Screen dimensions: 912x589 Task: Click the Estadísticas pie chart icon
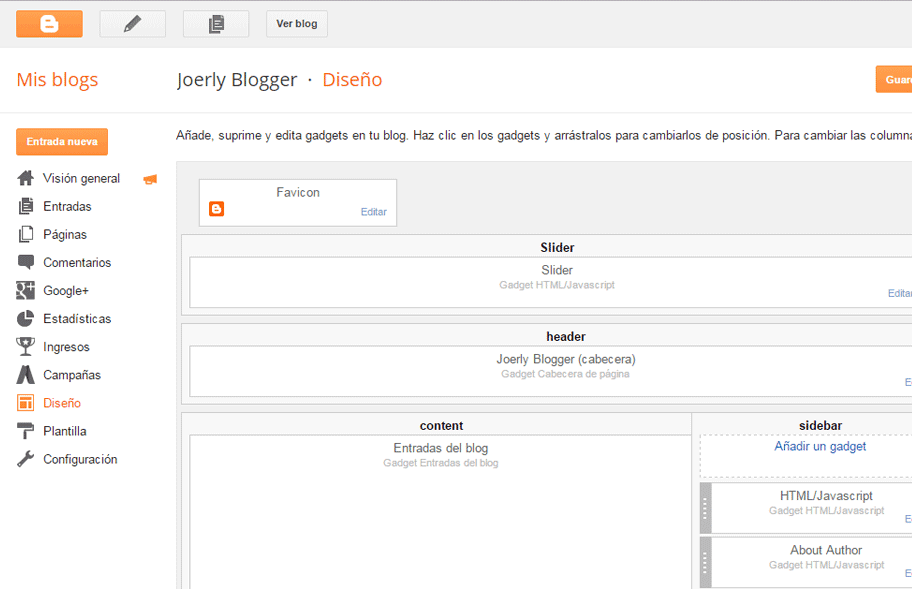(x=26, y=318)
